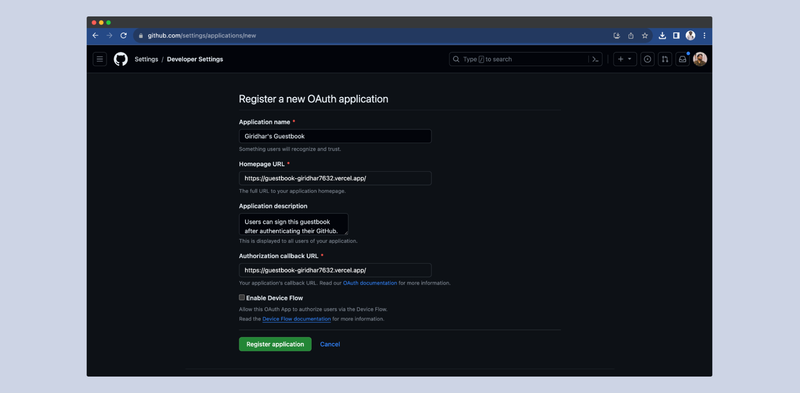
Task: Expand the create new plus dropdown
Action: [625, 59]
